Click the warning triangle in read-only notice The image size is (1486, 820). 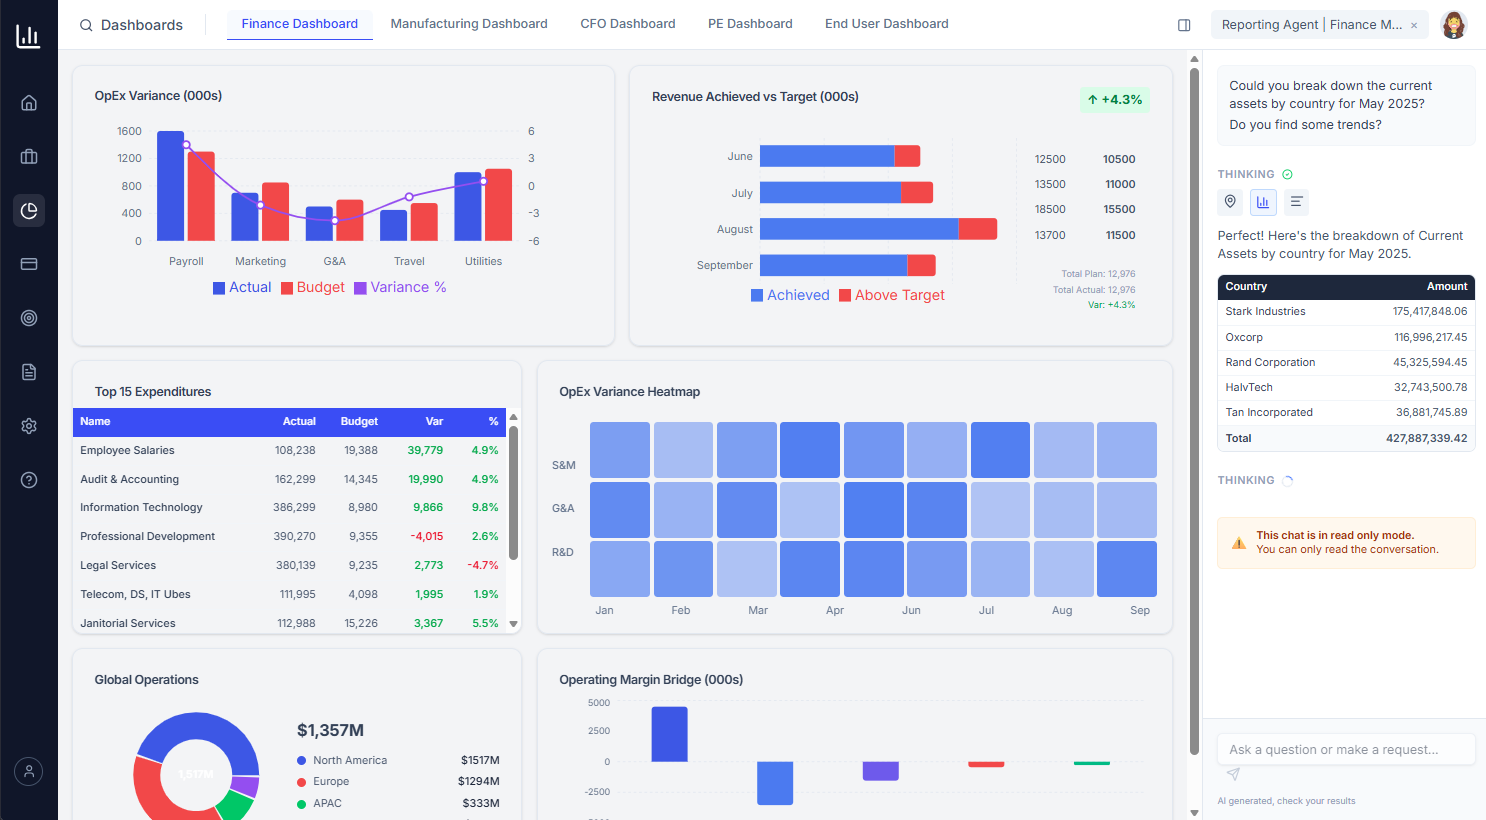coord(1239,543)
